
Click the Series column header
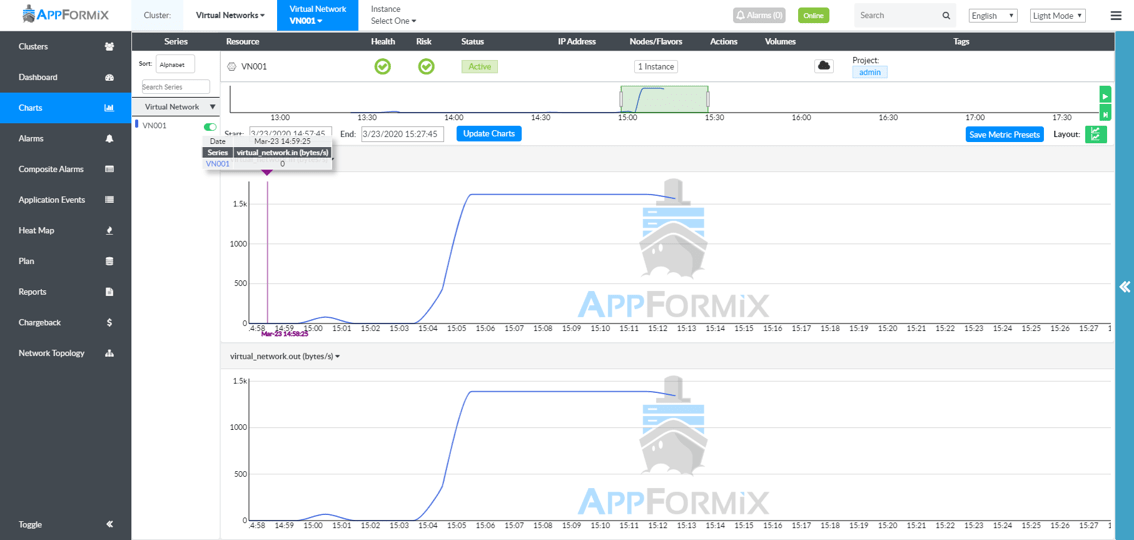pyautogui.click(x=176, y=41)
